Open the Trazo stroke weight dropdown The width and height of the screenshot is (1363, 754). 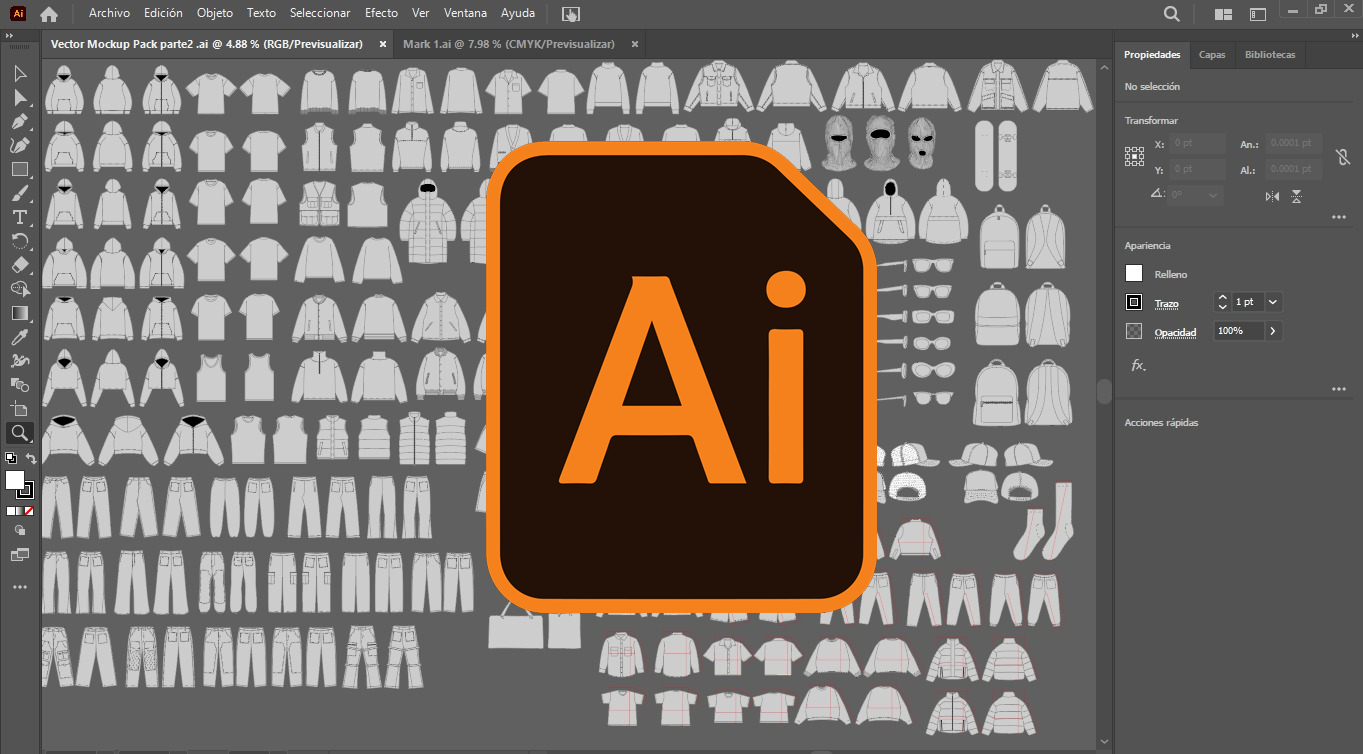[1273, 302]
